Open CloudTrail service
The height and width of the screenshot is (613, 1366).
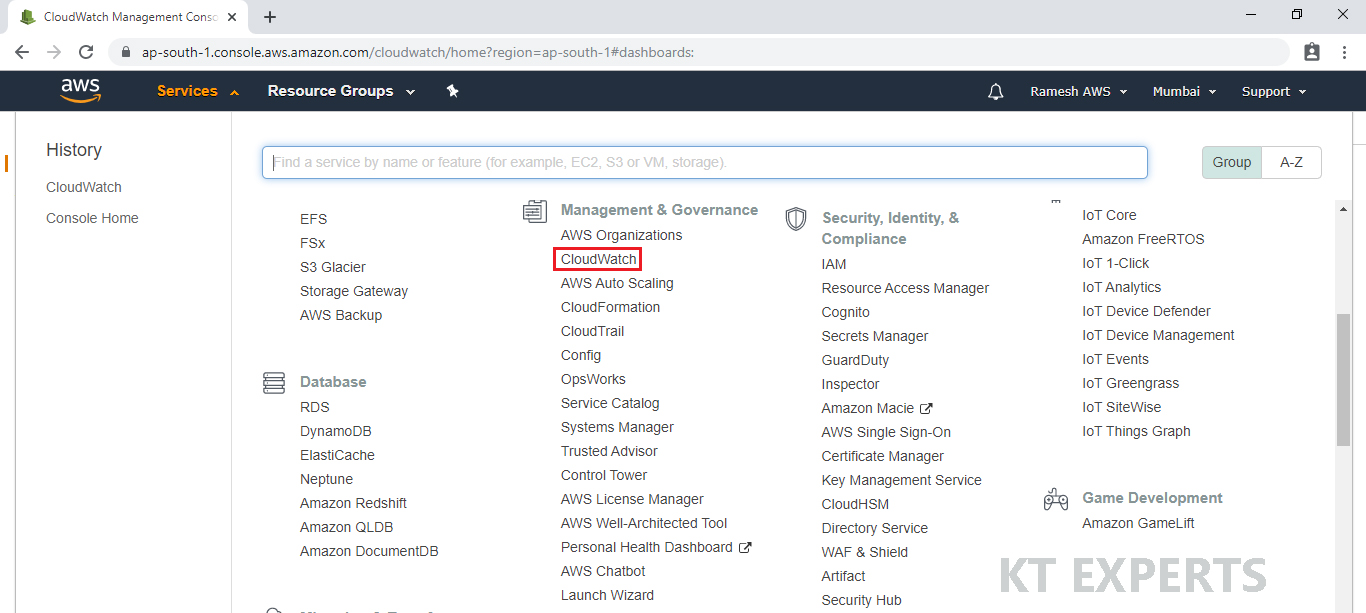pos(593,331)
